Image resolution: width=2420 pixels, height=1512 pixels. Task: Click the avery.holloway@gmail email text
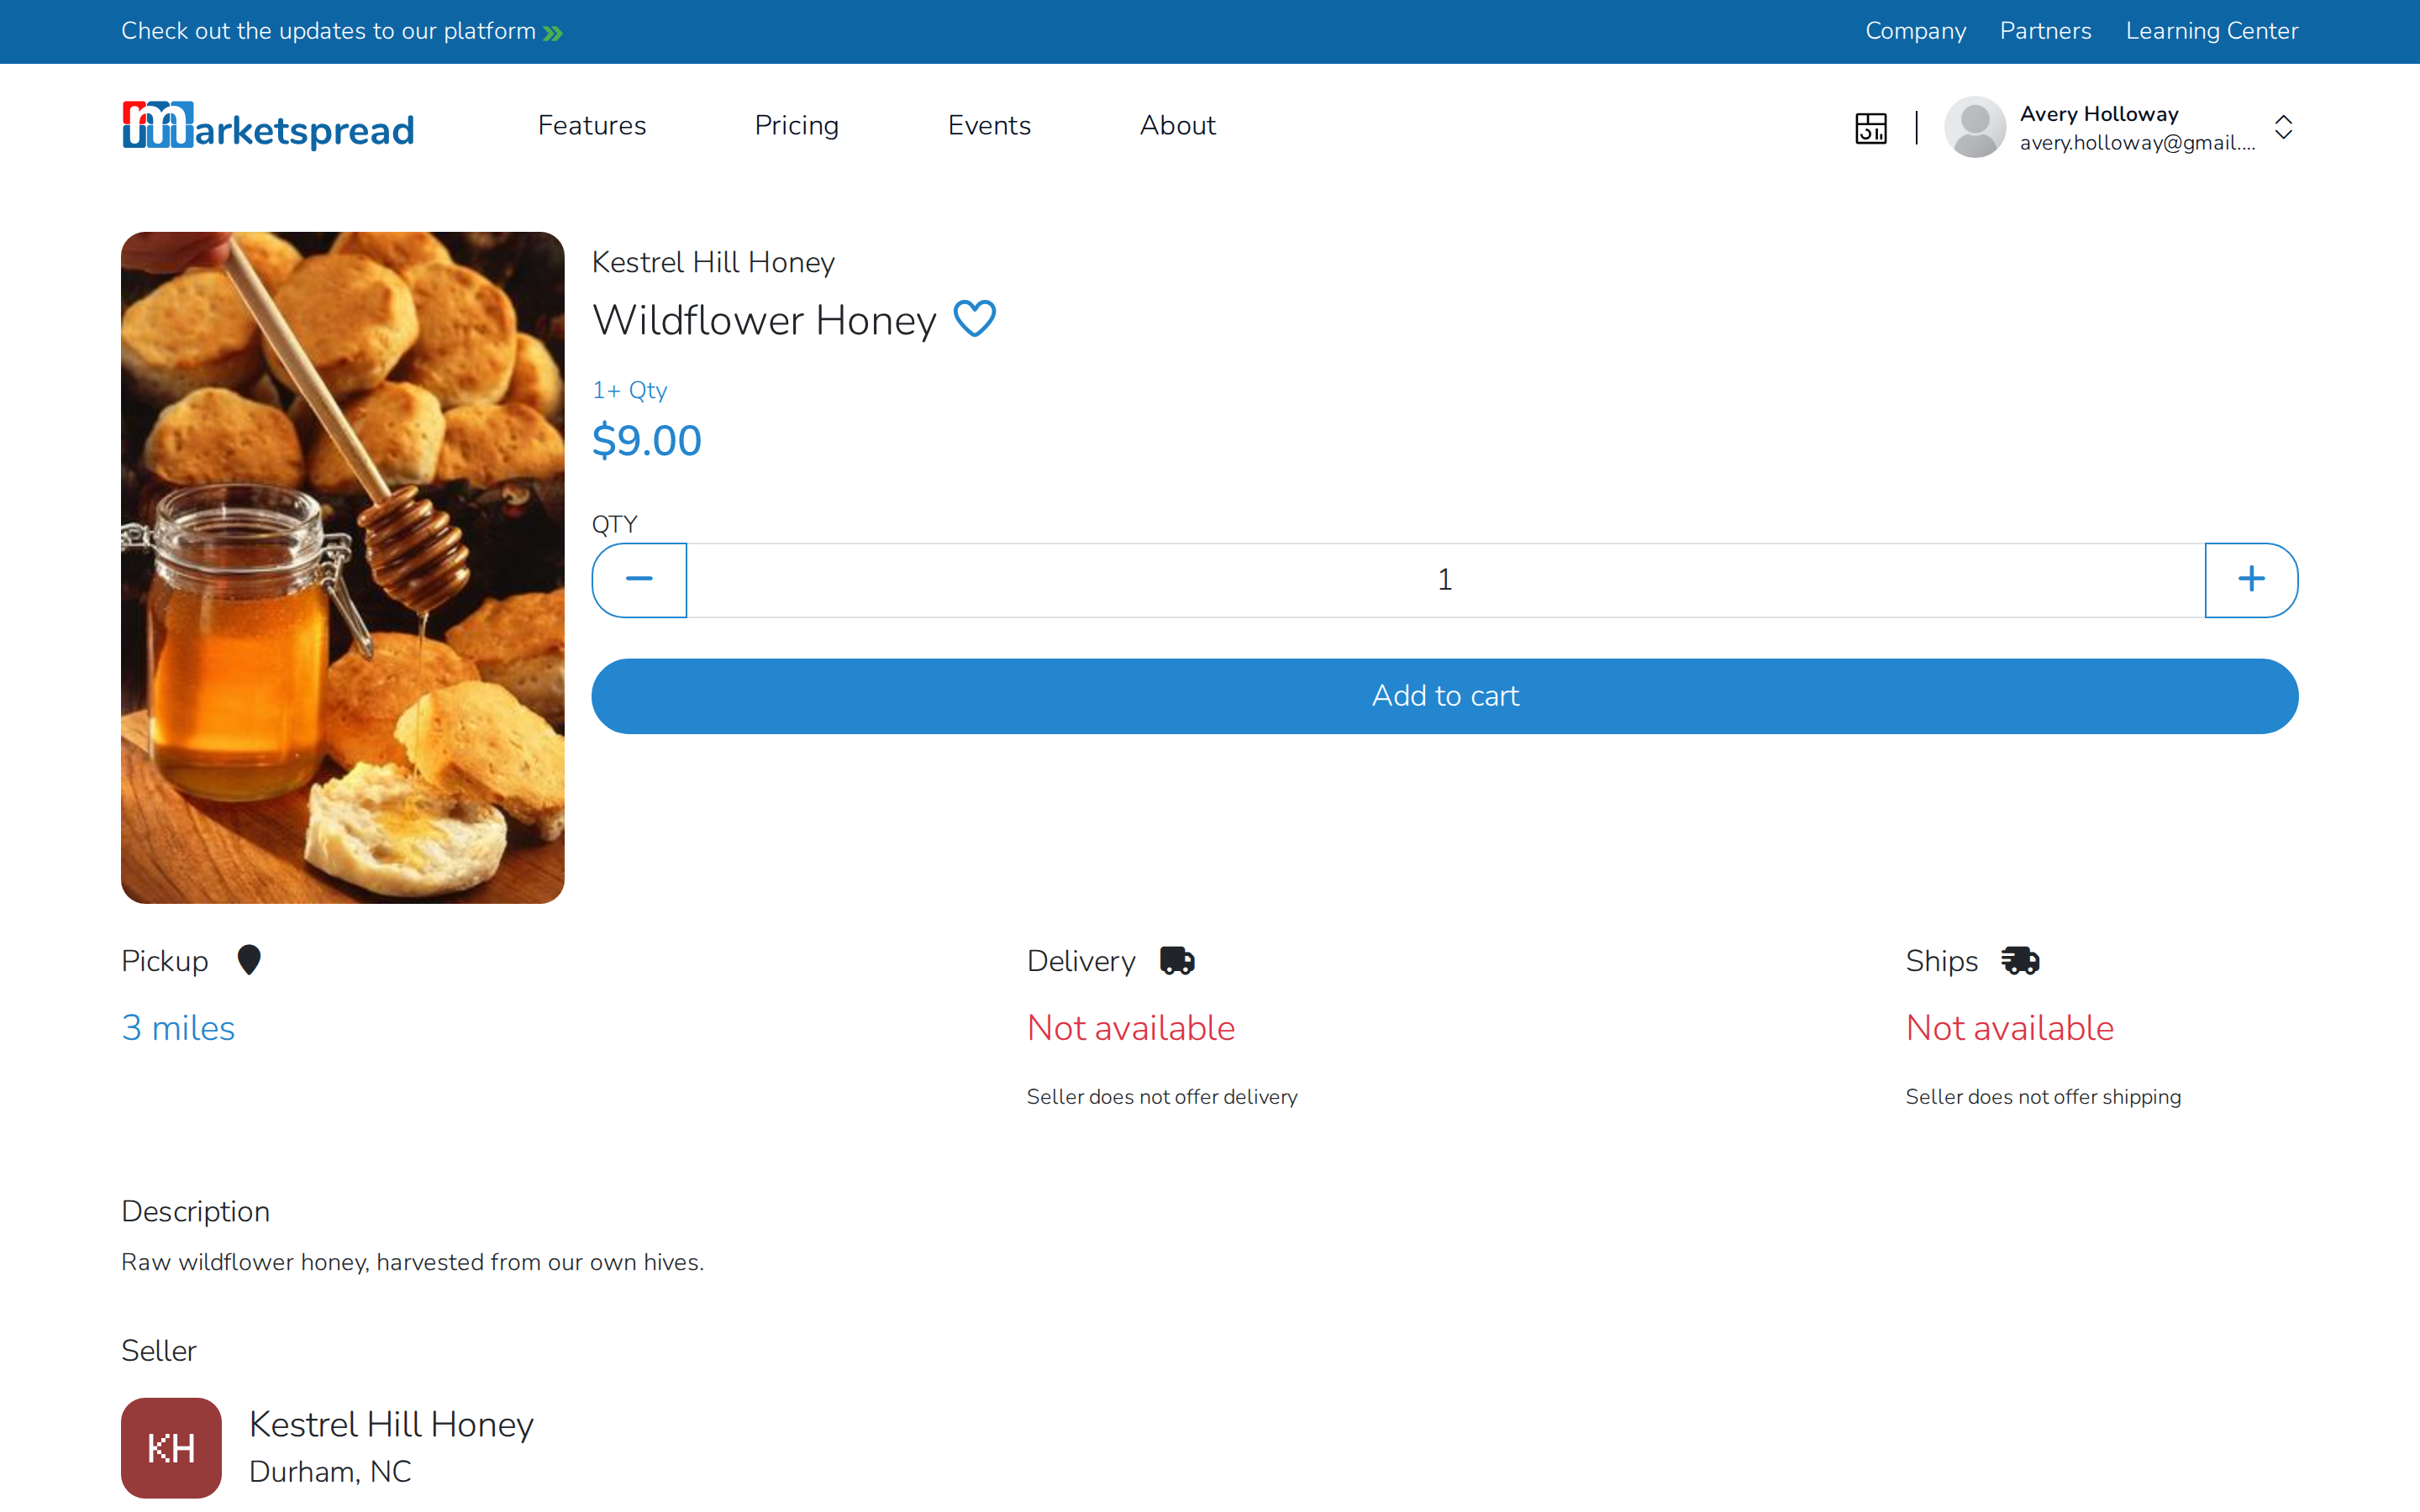point(2137,143)
